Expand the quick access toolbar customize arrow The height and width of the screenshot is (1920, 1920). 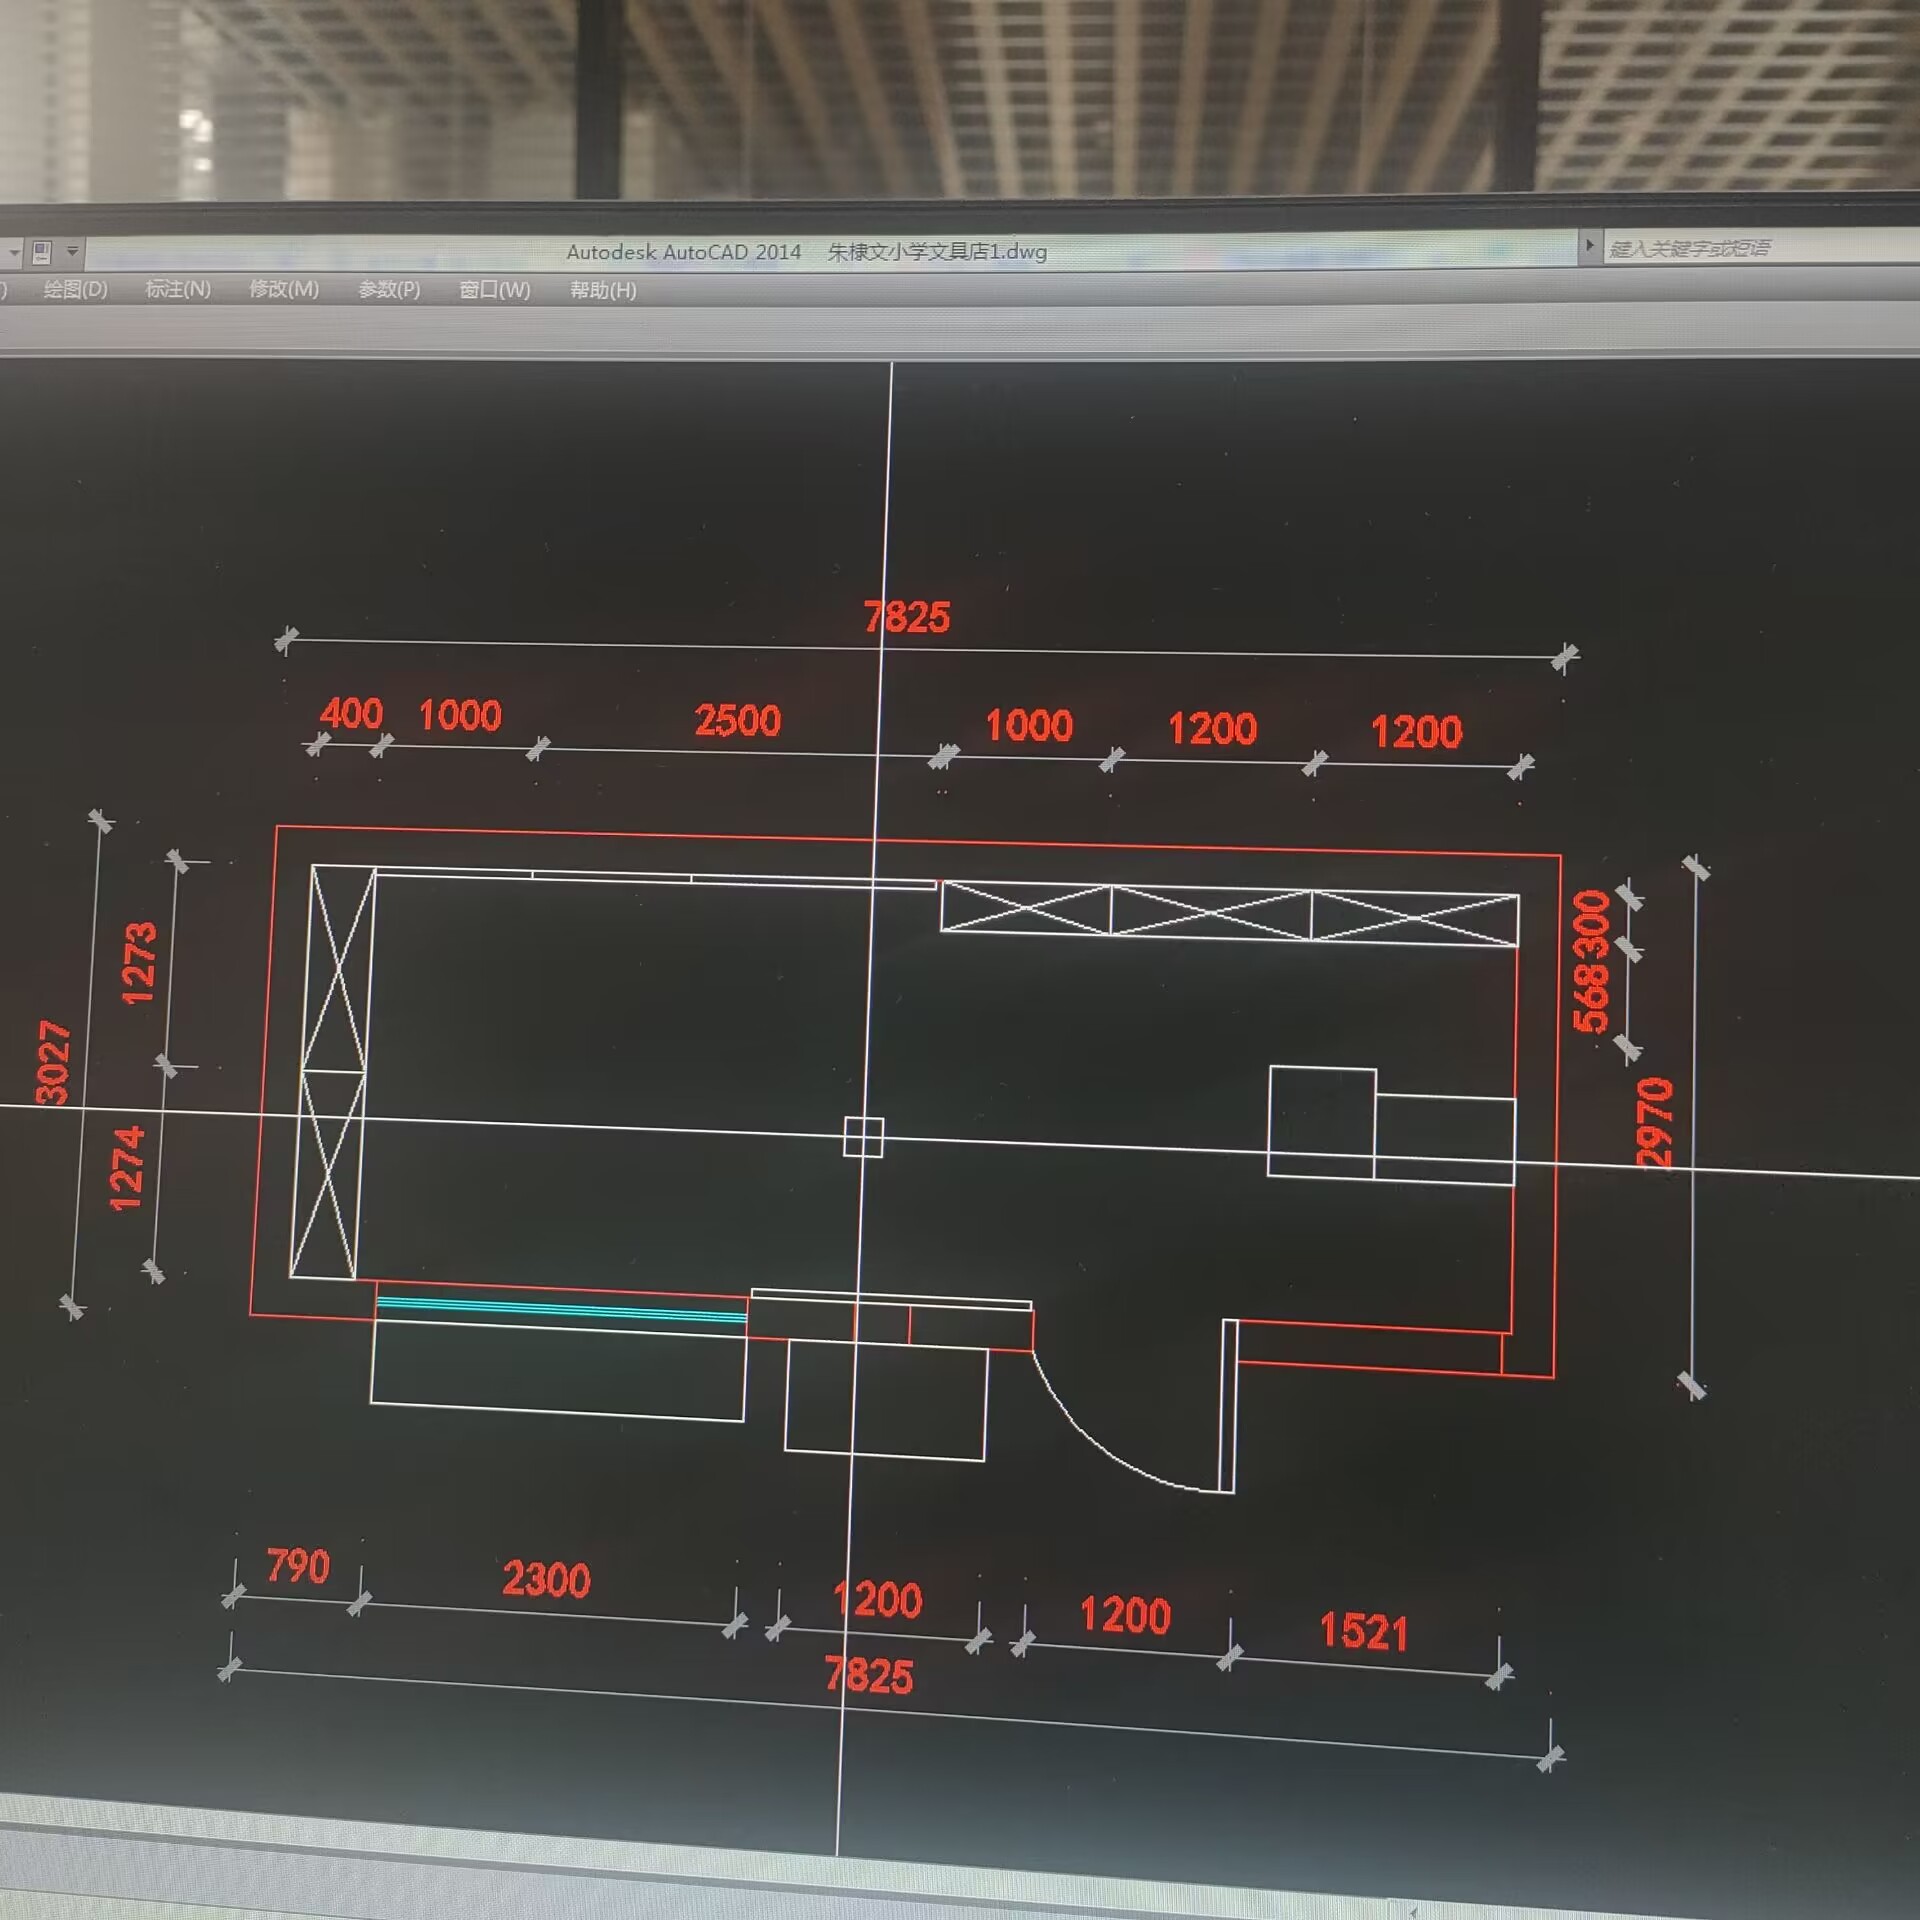(72, 251)
